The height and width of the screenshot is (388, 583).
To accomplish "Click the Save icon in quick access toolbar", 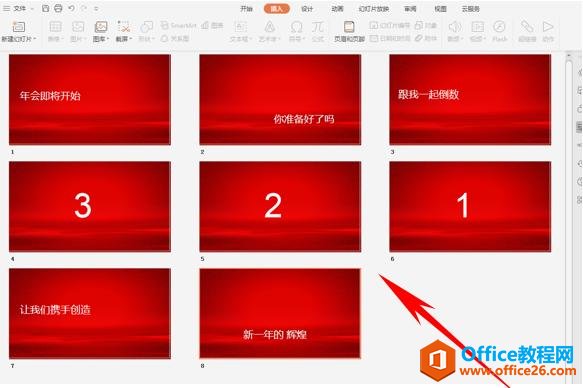I will [45, 8].
